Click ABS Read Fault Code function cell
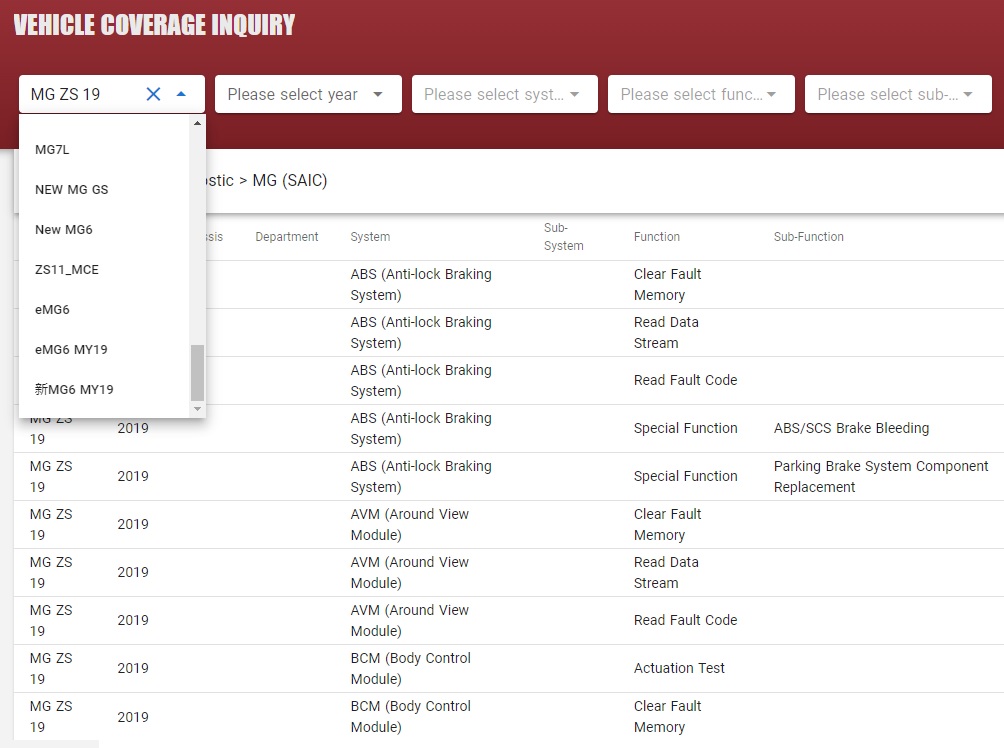The image size is (1004, 748). click(685, 380)
